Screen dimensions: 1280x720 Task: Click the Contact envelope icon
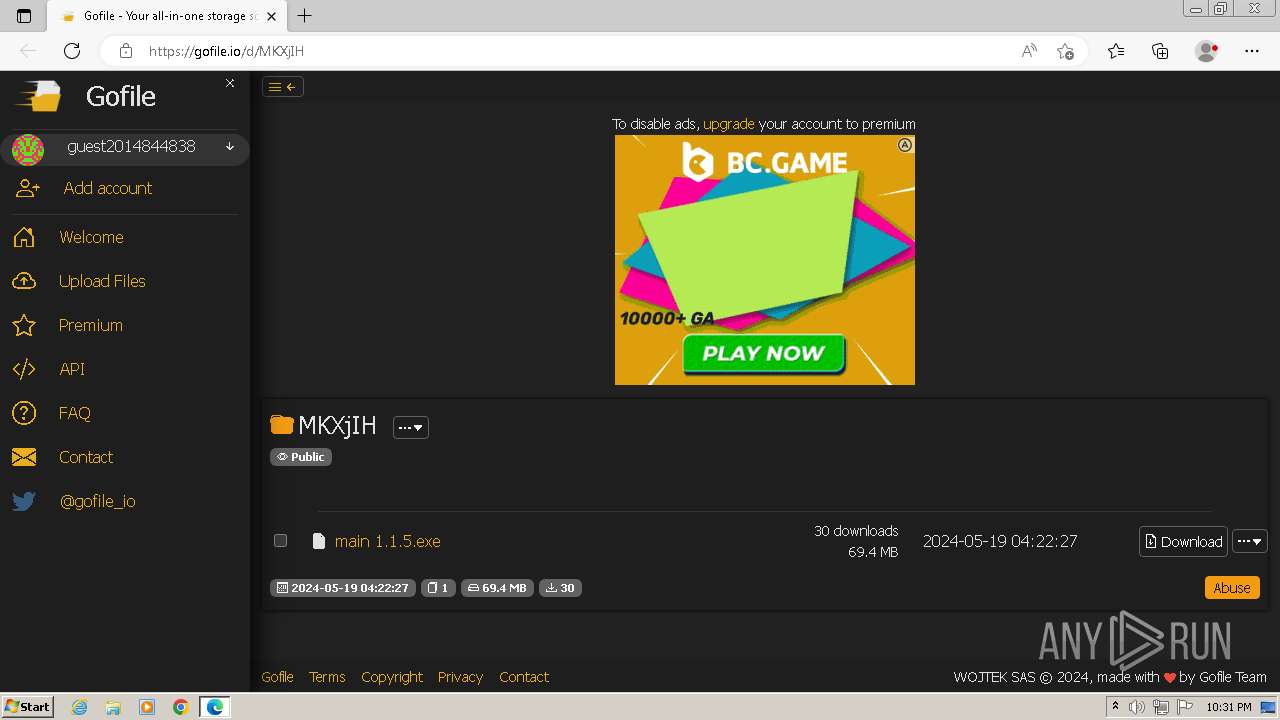point(24,457)
